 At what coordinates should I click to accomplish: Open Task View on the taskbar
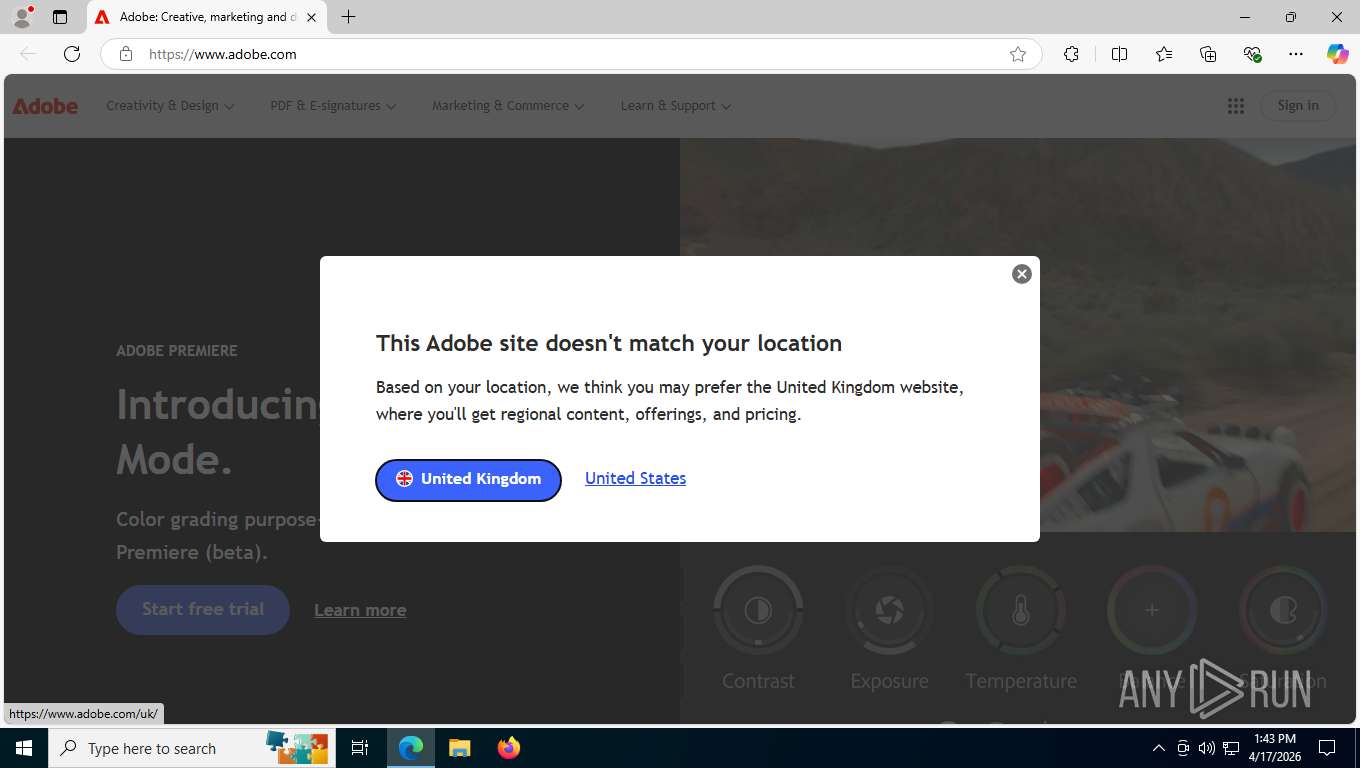tap(360, 748)
